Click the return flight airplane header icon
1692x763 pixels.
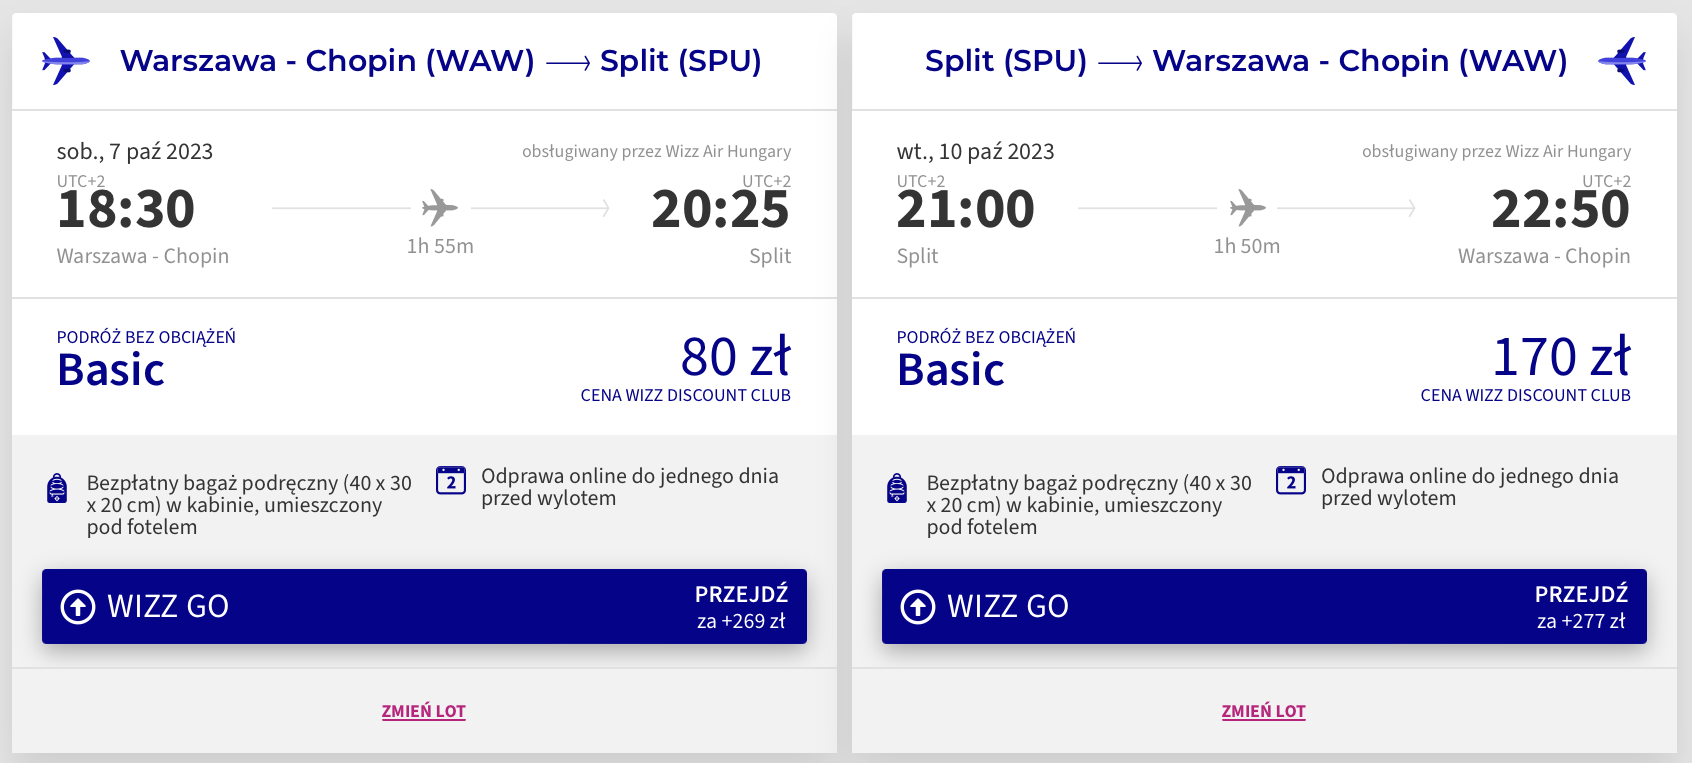coord(1622,61)
